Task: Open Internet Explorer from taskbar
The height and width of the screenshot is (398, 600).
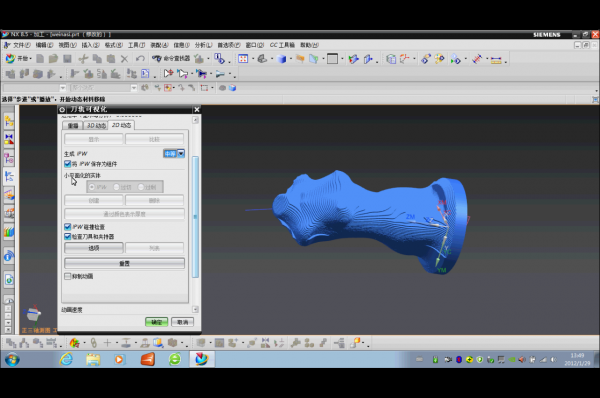Action: click(66, 359)
